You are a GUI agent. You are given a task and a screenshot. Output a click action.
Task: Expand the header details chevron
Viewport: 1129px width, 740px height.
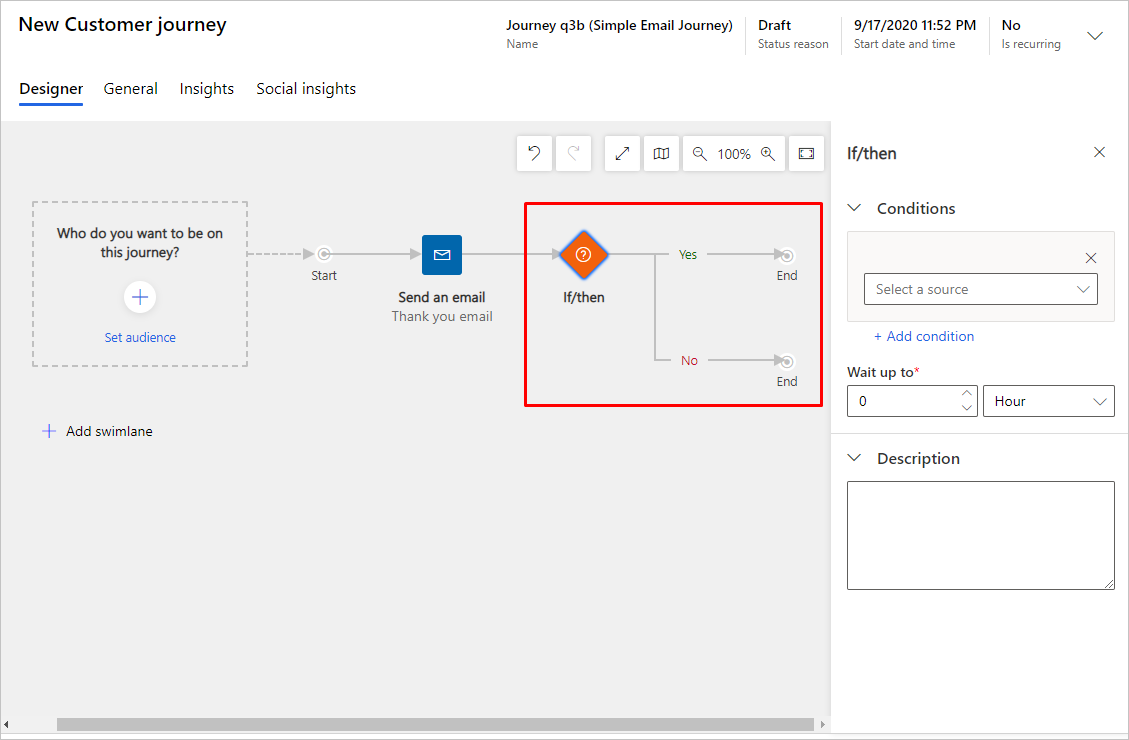tap(1094, 35)
